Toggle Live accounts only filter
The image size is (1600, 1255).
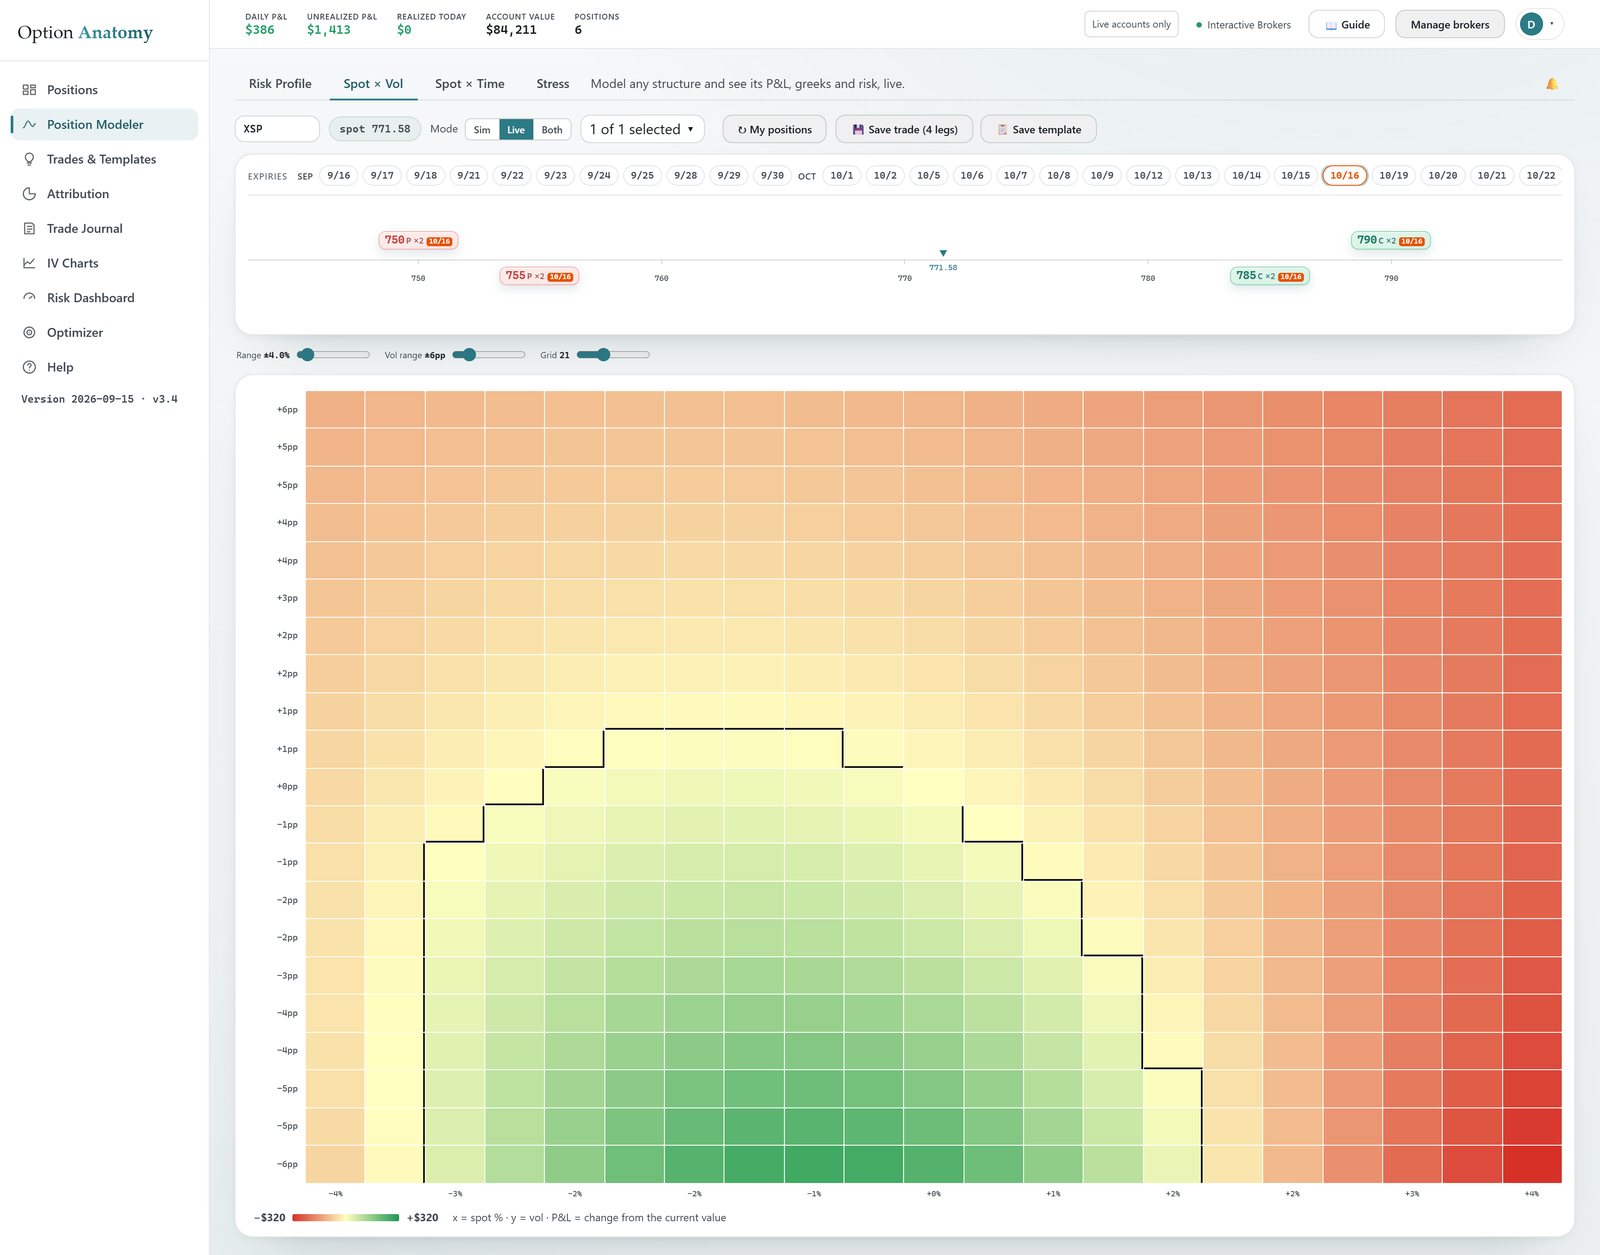[1131, 25]
